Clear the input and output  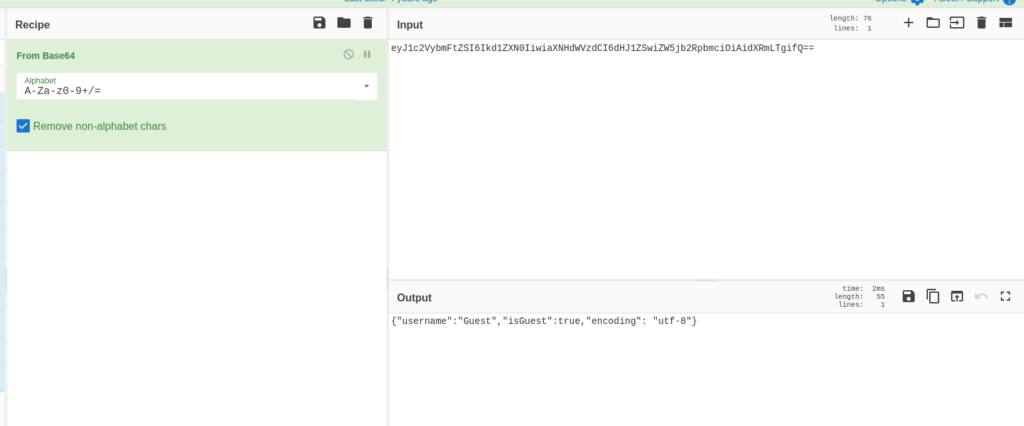pyautogui.click(x=981, y=23)
